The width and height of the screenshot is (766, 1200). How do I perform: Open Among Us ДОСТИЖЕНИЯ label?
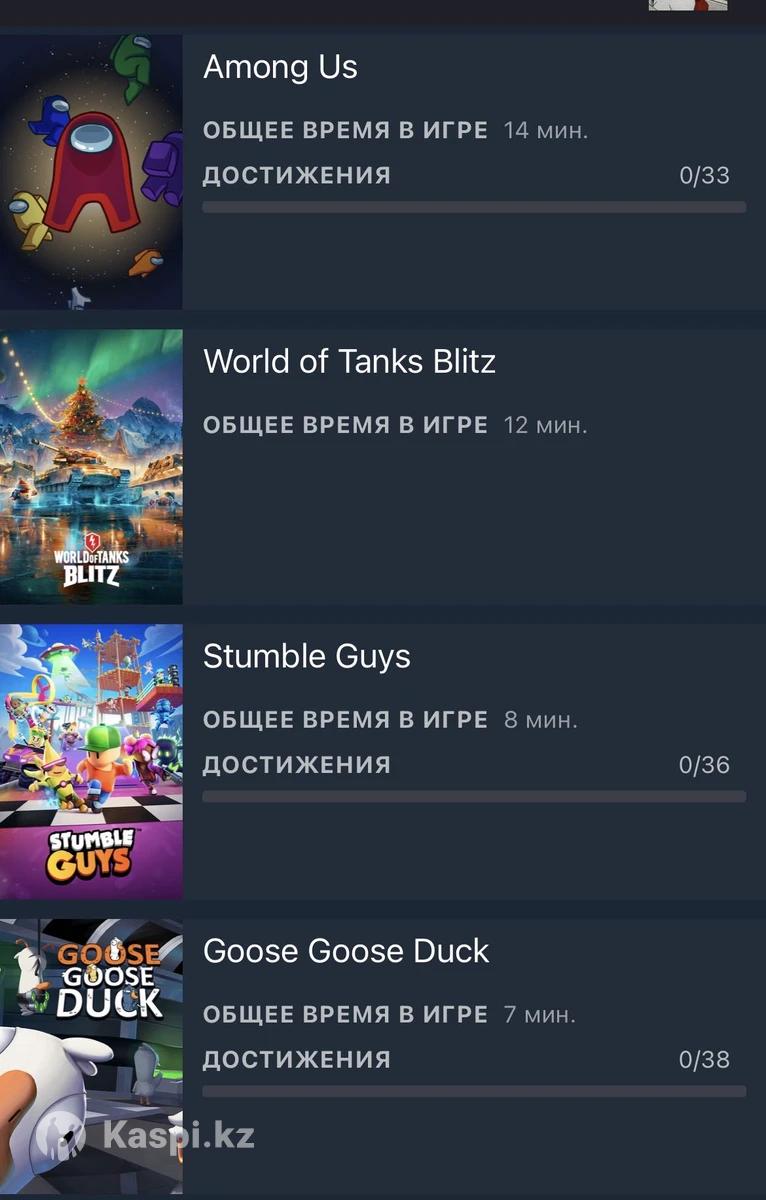tap(297, 176)
